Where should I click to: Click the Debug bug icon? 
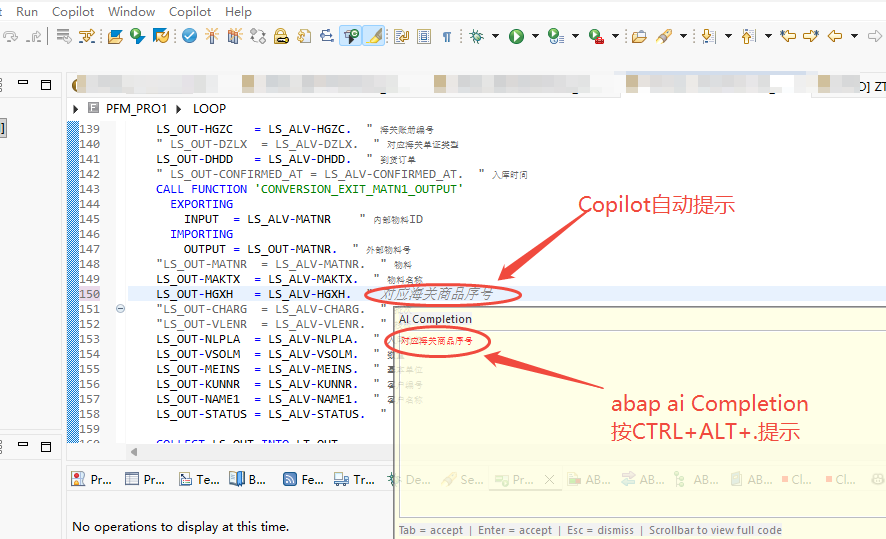(476, 37)
